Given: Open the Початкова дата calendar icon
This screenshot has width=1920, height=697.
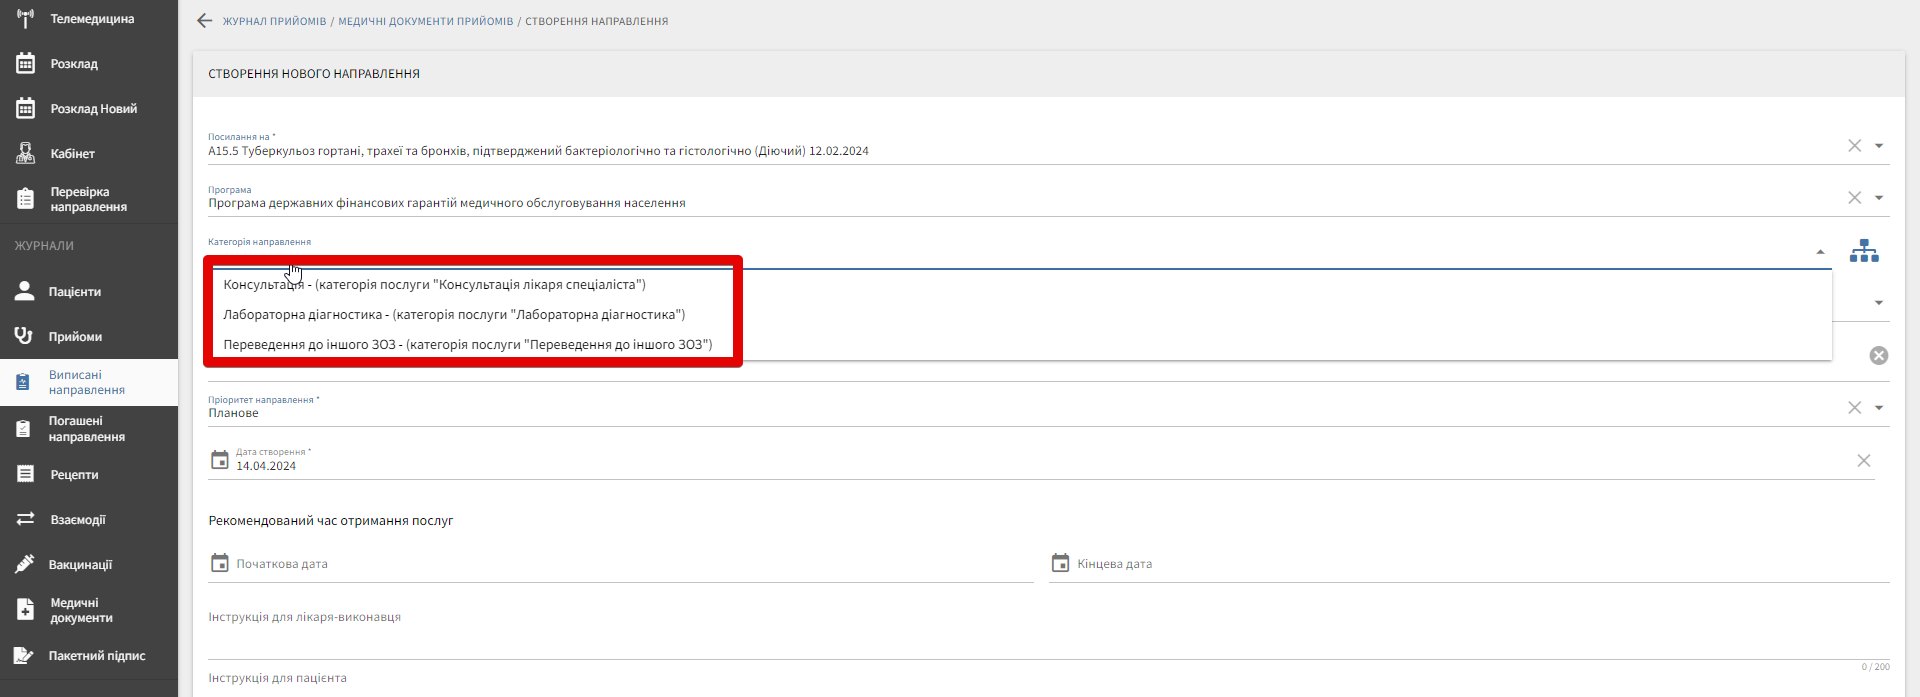Looking at the screenshot, I should 220,563.
